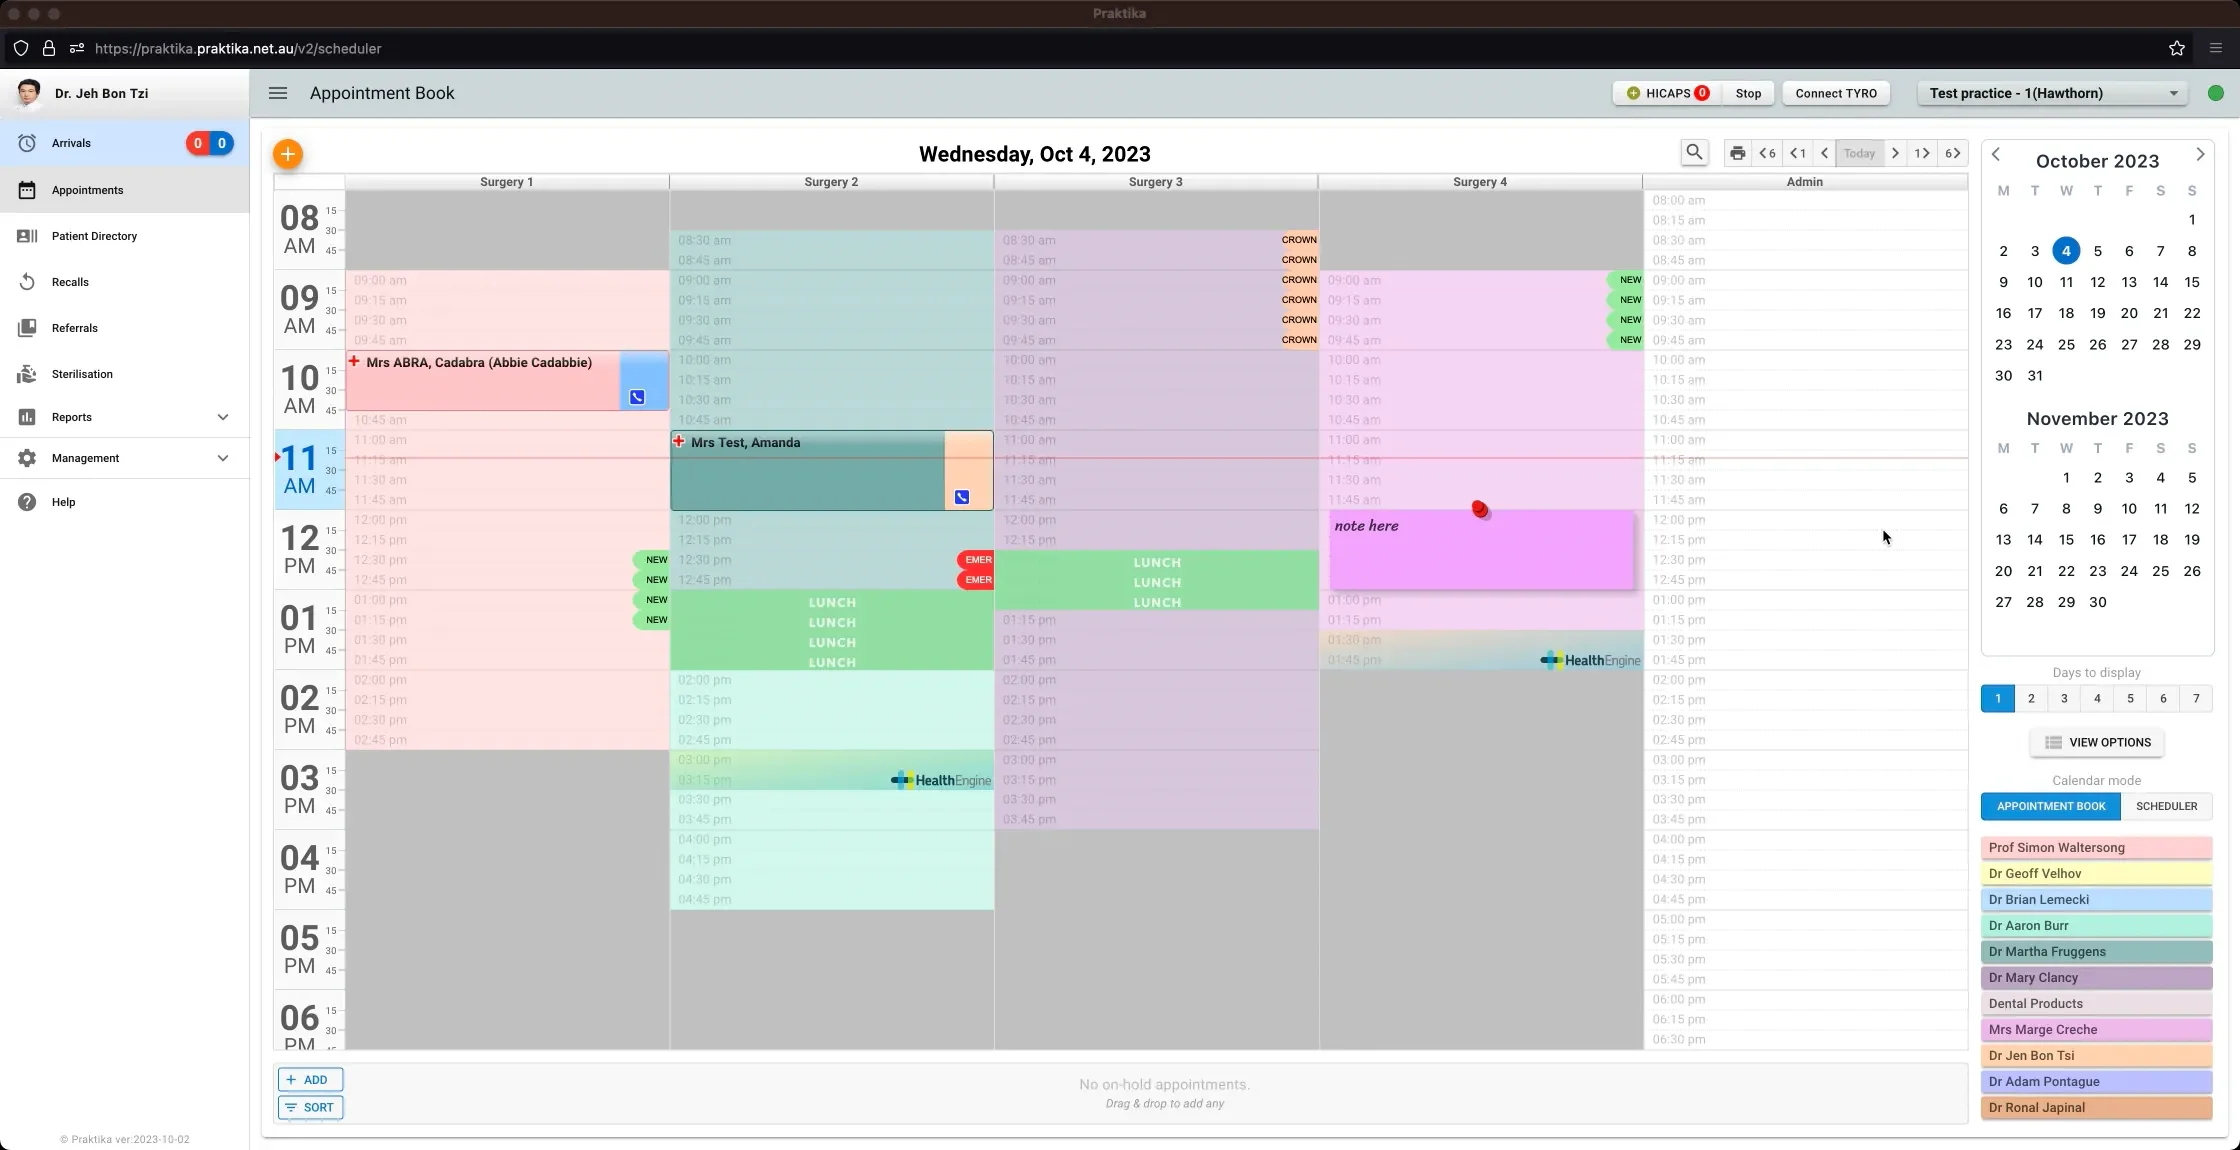Click Prof Simon Waltersong color swatch

[2096, 848]
